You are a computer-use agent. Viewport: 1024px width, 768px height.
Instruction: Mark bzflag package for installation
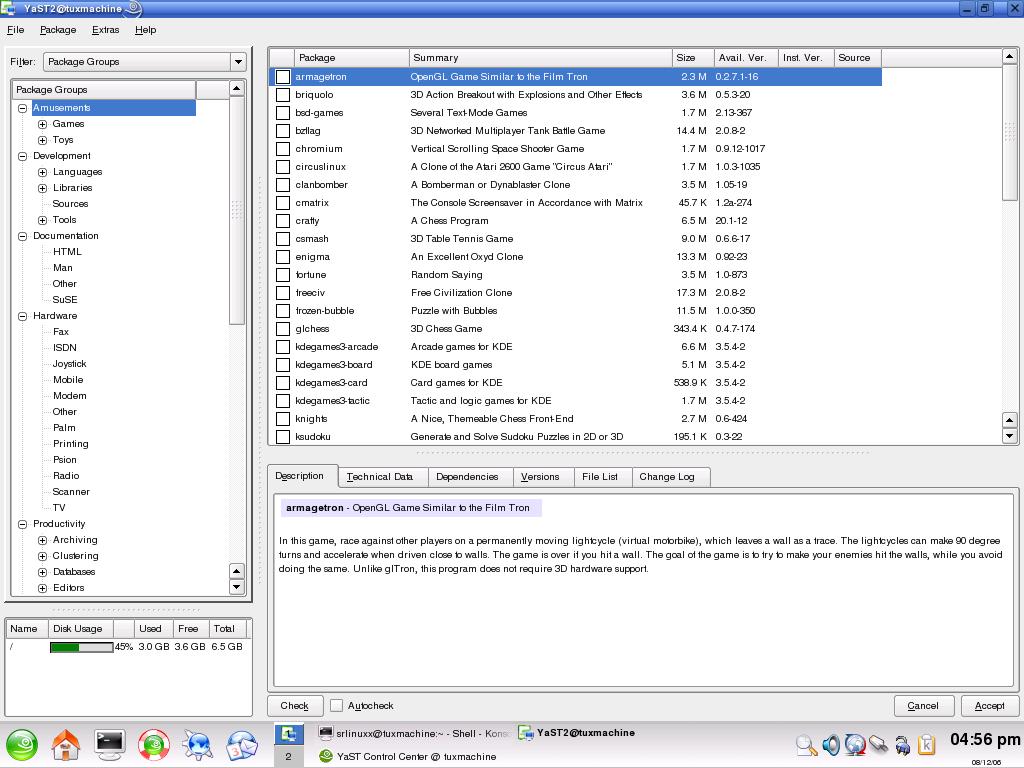(283, 131)
